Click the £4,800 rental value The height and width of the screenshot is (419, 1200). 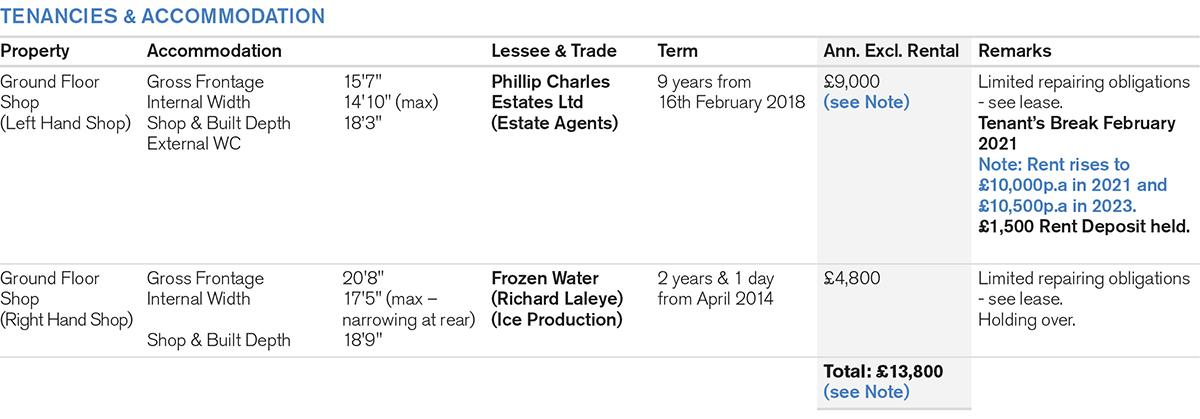852,279
